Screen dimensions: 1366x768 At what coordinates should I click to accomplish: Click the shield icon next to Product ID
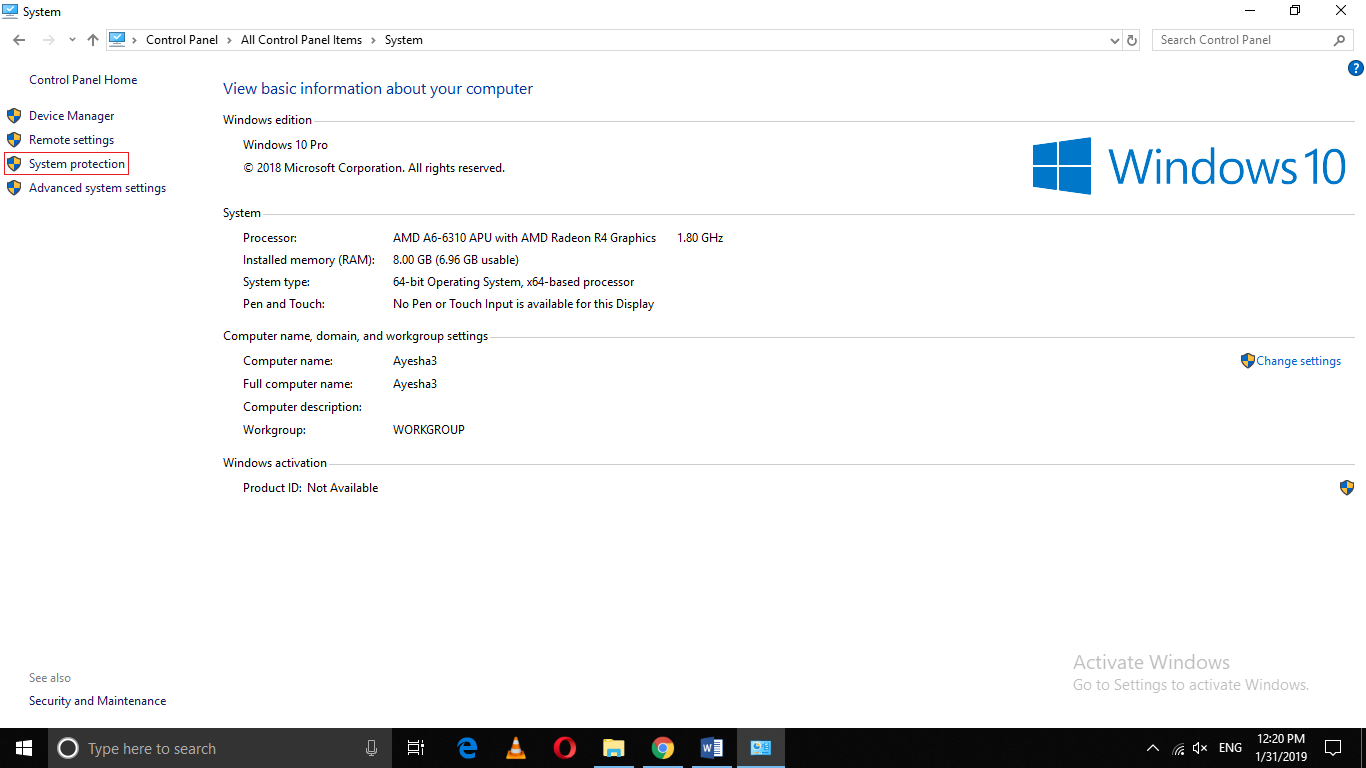[1346, 487]
